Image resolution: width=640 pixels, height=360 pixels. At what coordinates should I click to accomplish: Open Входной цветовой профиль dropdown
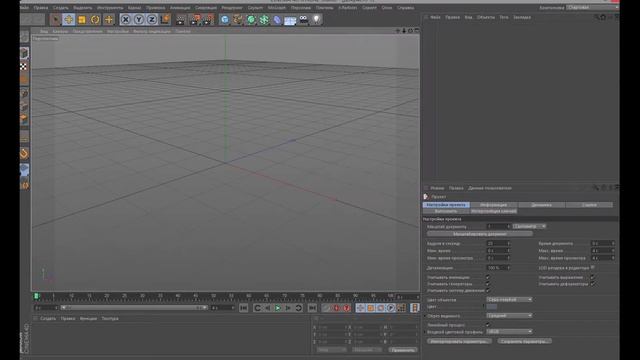click(509, 331)
